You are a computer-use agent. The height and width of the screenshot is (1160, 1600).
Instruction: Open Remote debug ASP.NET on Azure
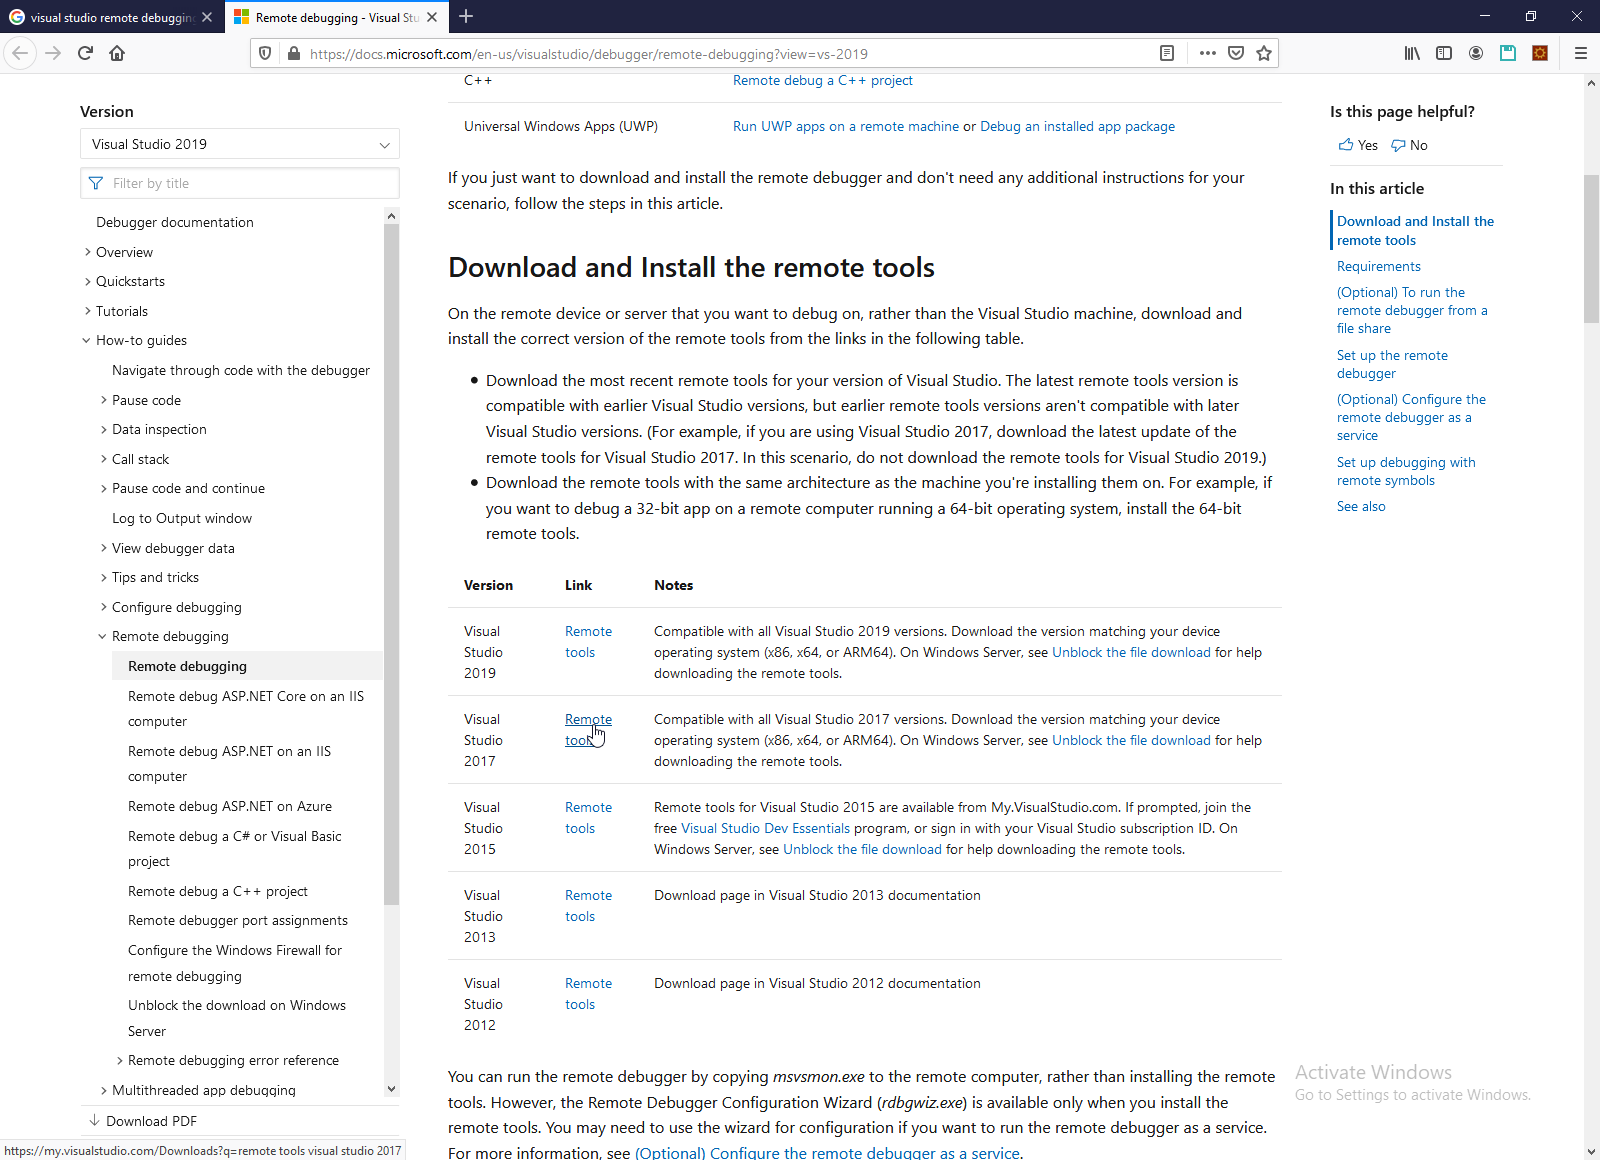[230, 806]
